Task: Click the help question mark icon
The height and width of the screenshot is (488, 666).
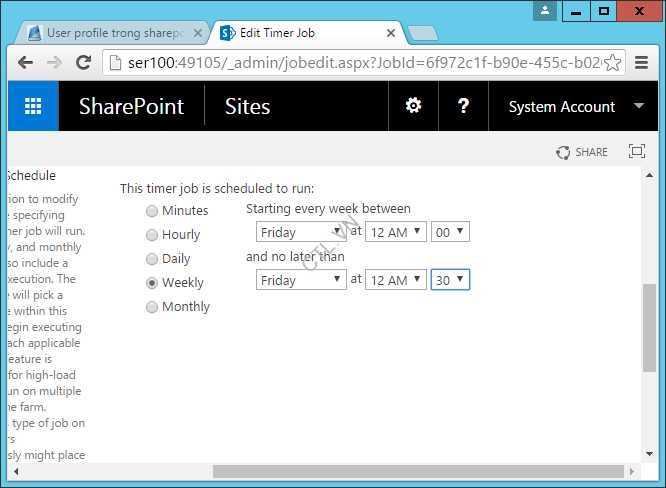Action: click(x=463, y=106)
